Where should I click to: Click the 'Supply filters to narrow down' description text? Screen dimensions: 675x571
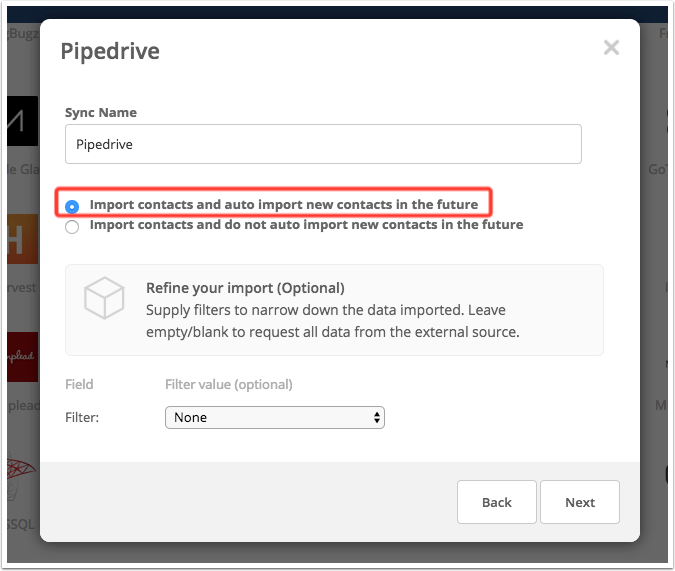click(333, 321)
